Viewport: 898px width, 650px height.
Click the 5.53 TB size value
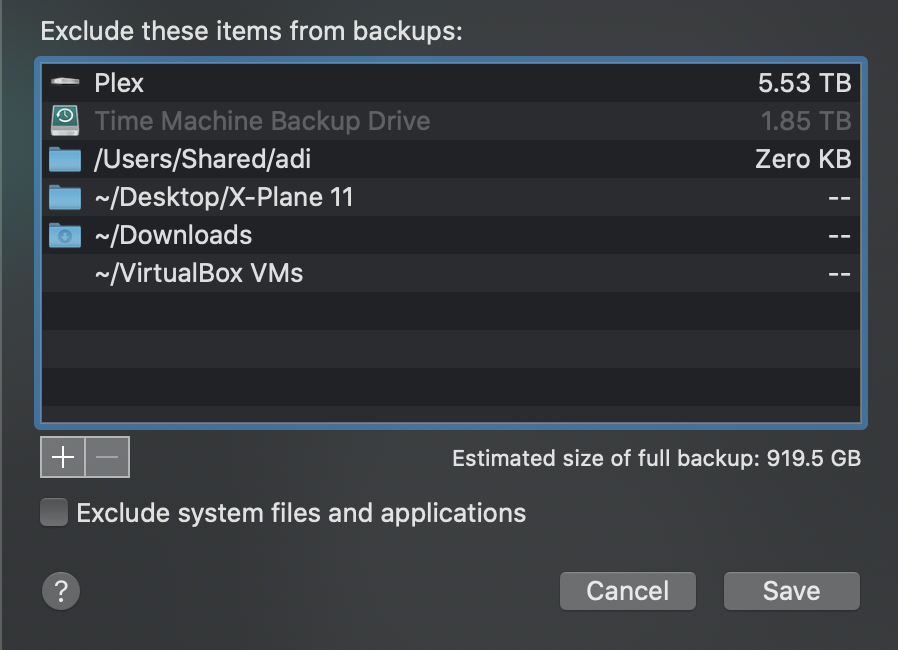click(x=804, y=83)
